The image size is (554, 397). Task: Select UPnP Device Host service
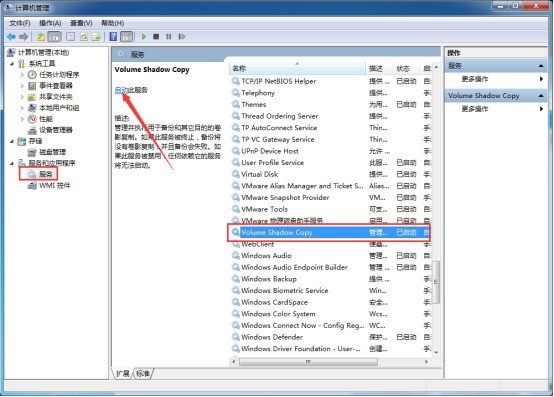pos(330,151)
